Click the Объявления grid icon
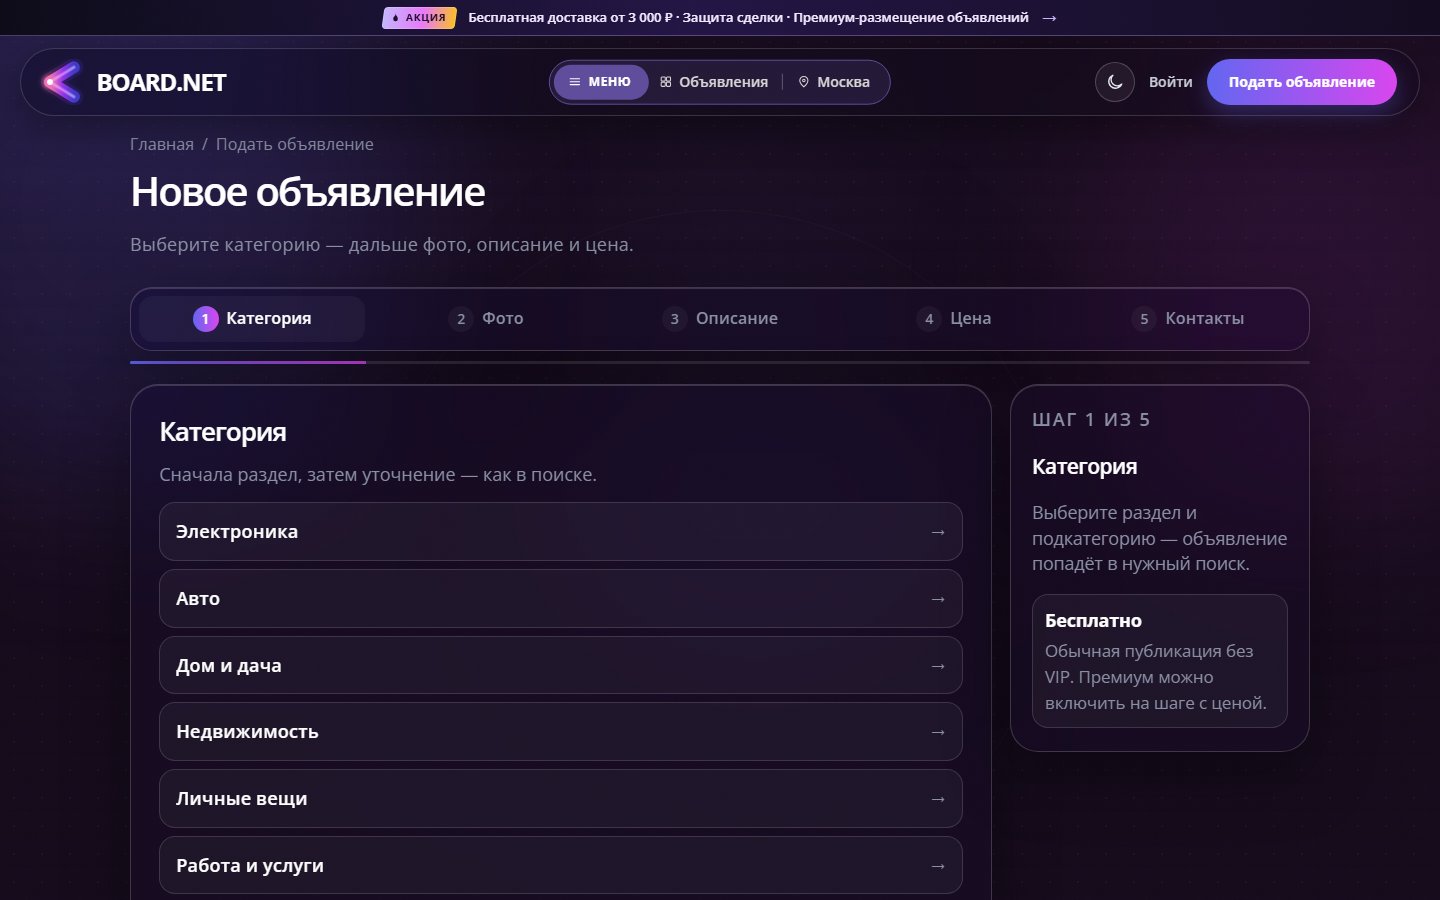The width and height of the screenshot is (1440, 900). 666,82
